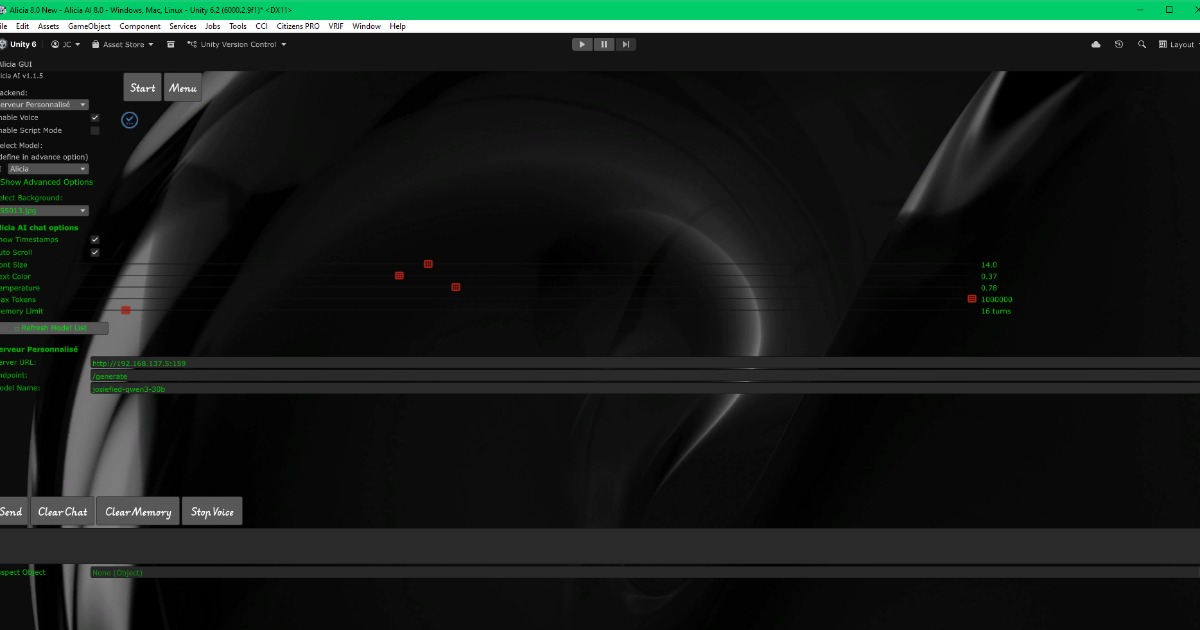Expand the Layout dropdown
Viewport: 1200px width, 630px height.
(1177, 44)
